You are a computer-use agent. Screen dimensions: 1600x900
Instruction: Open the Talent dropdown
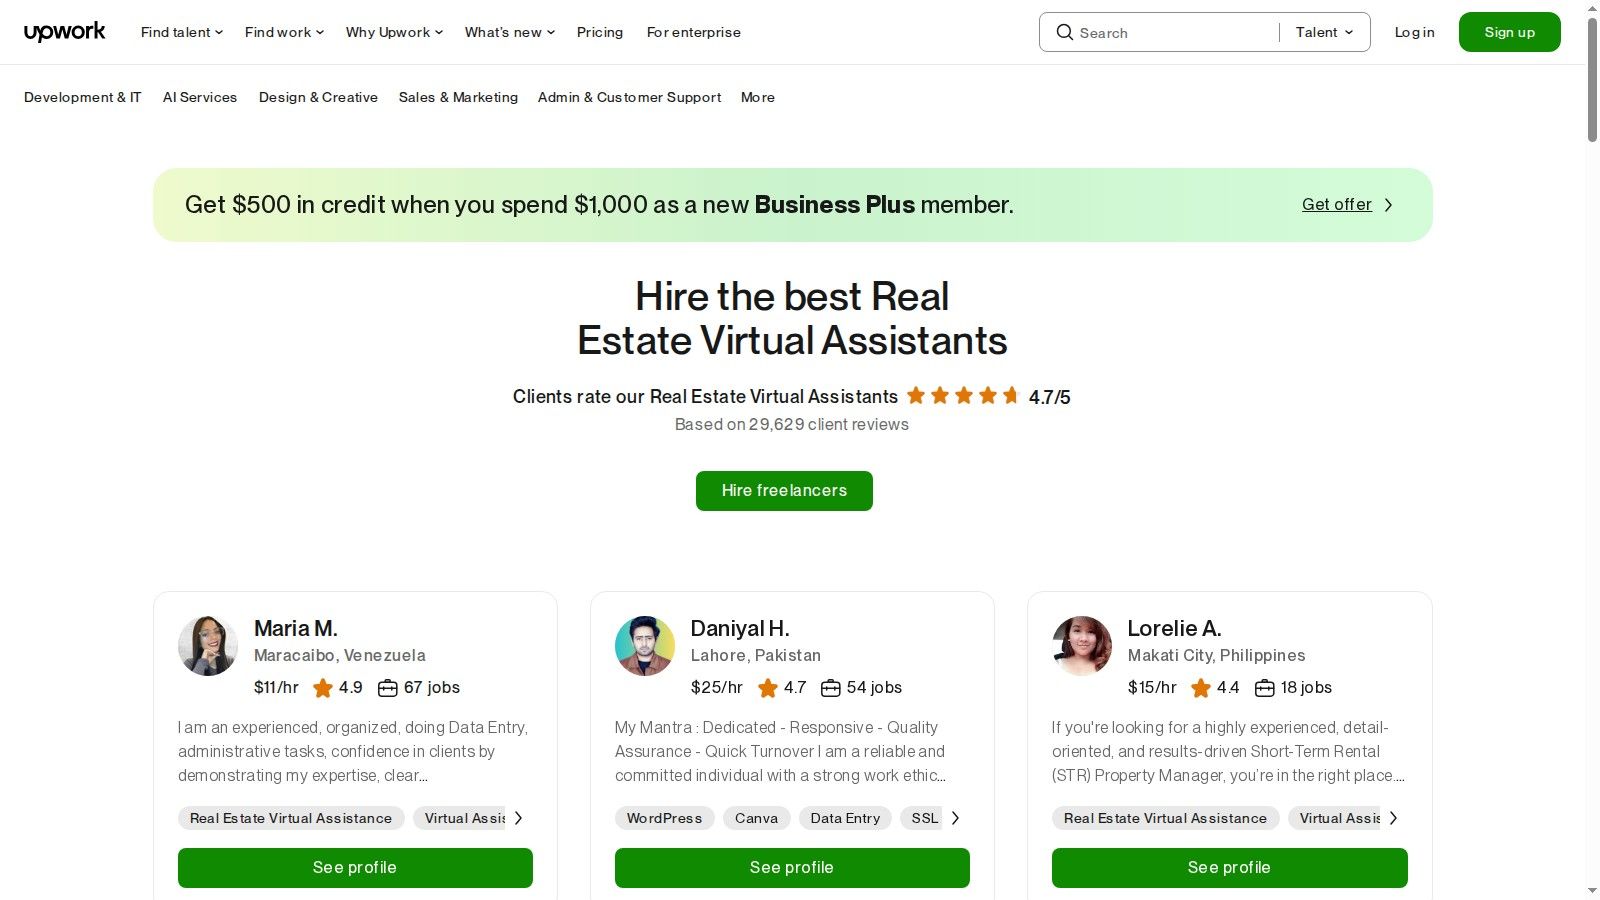1322,32
